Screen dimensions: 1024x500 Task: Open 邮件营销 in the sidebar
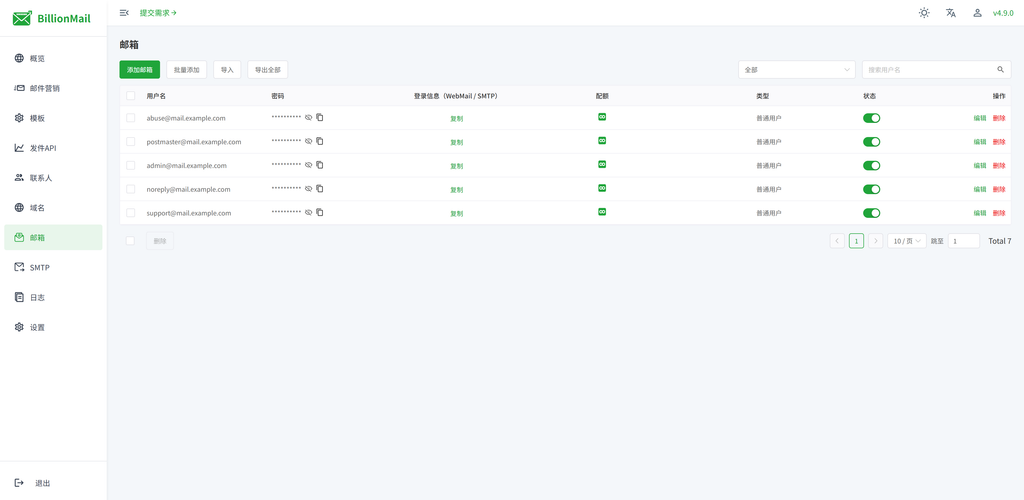point(53,88)
